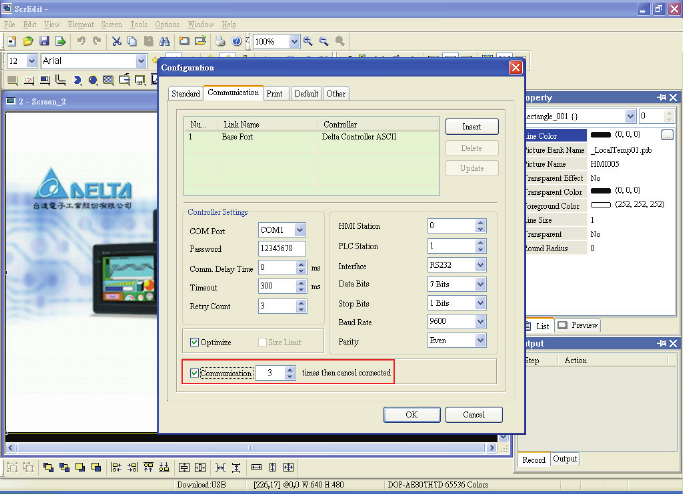Click the Cut scissors icon
Viewport: 683px width, 494px height.
(x=118, y=42)
